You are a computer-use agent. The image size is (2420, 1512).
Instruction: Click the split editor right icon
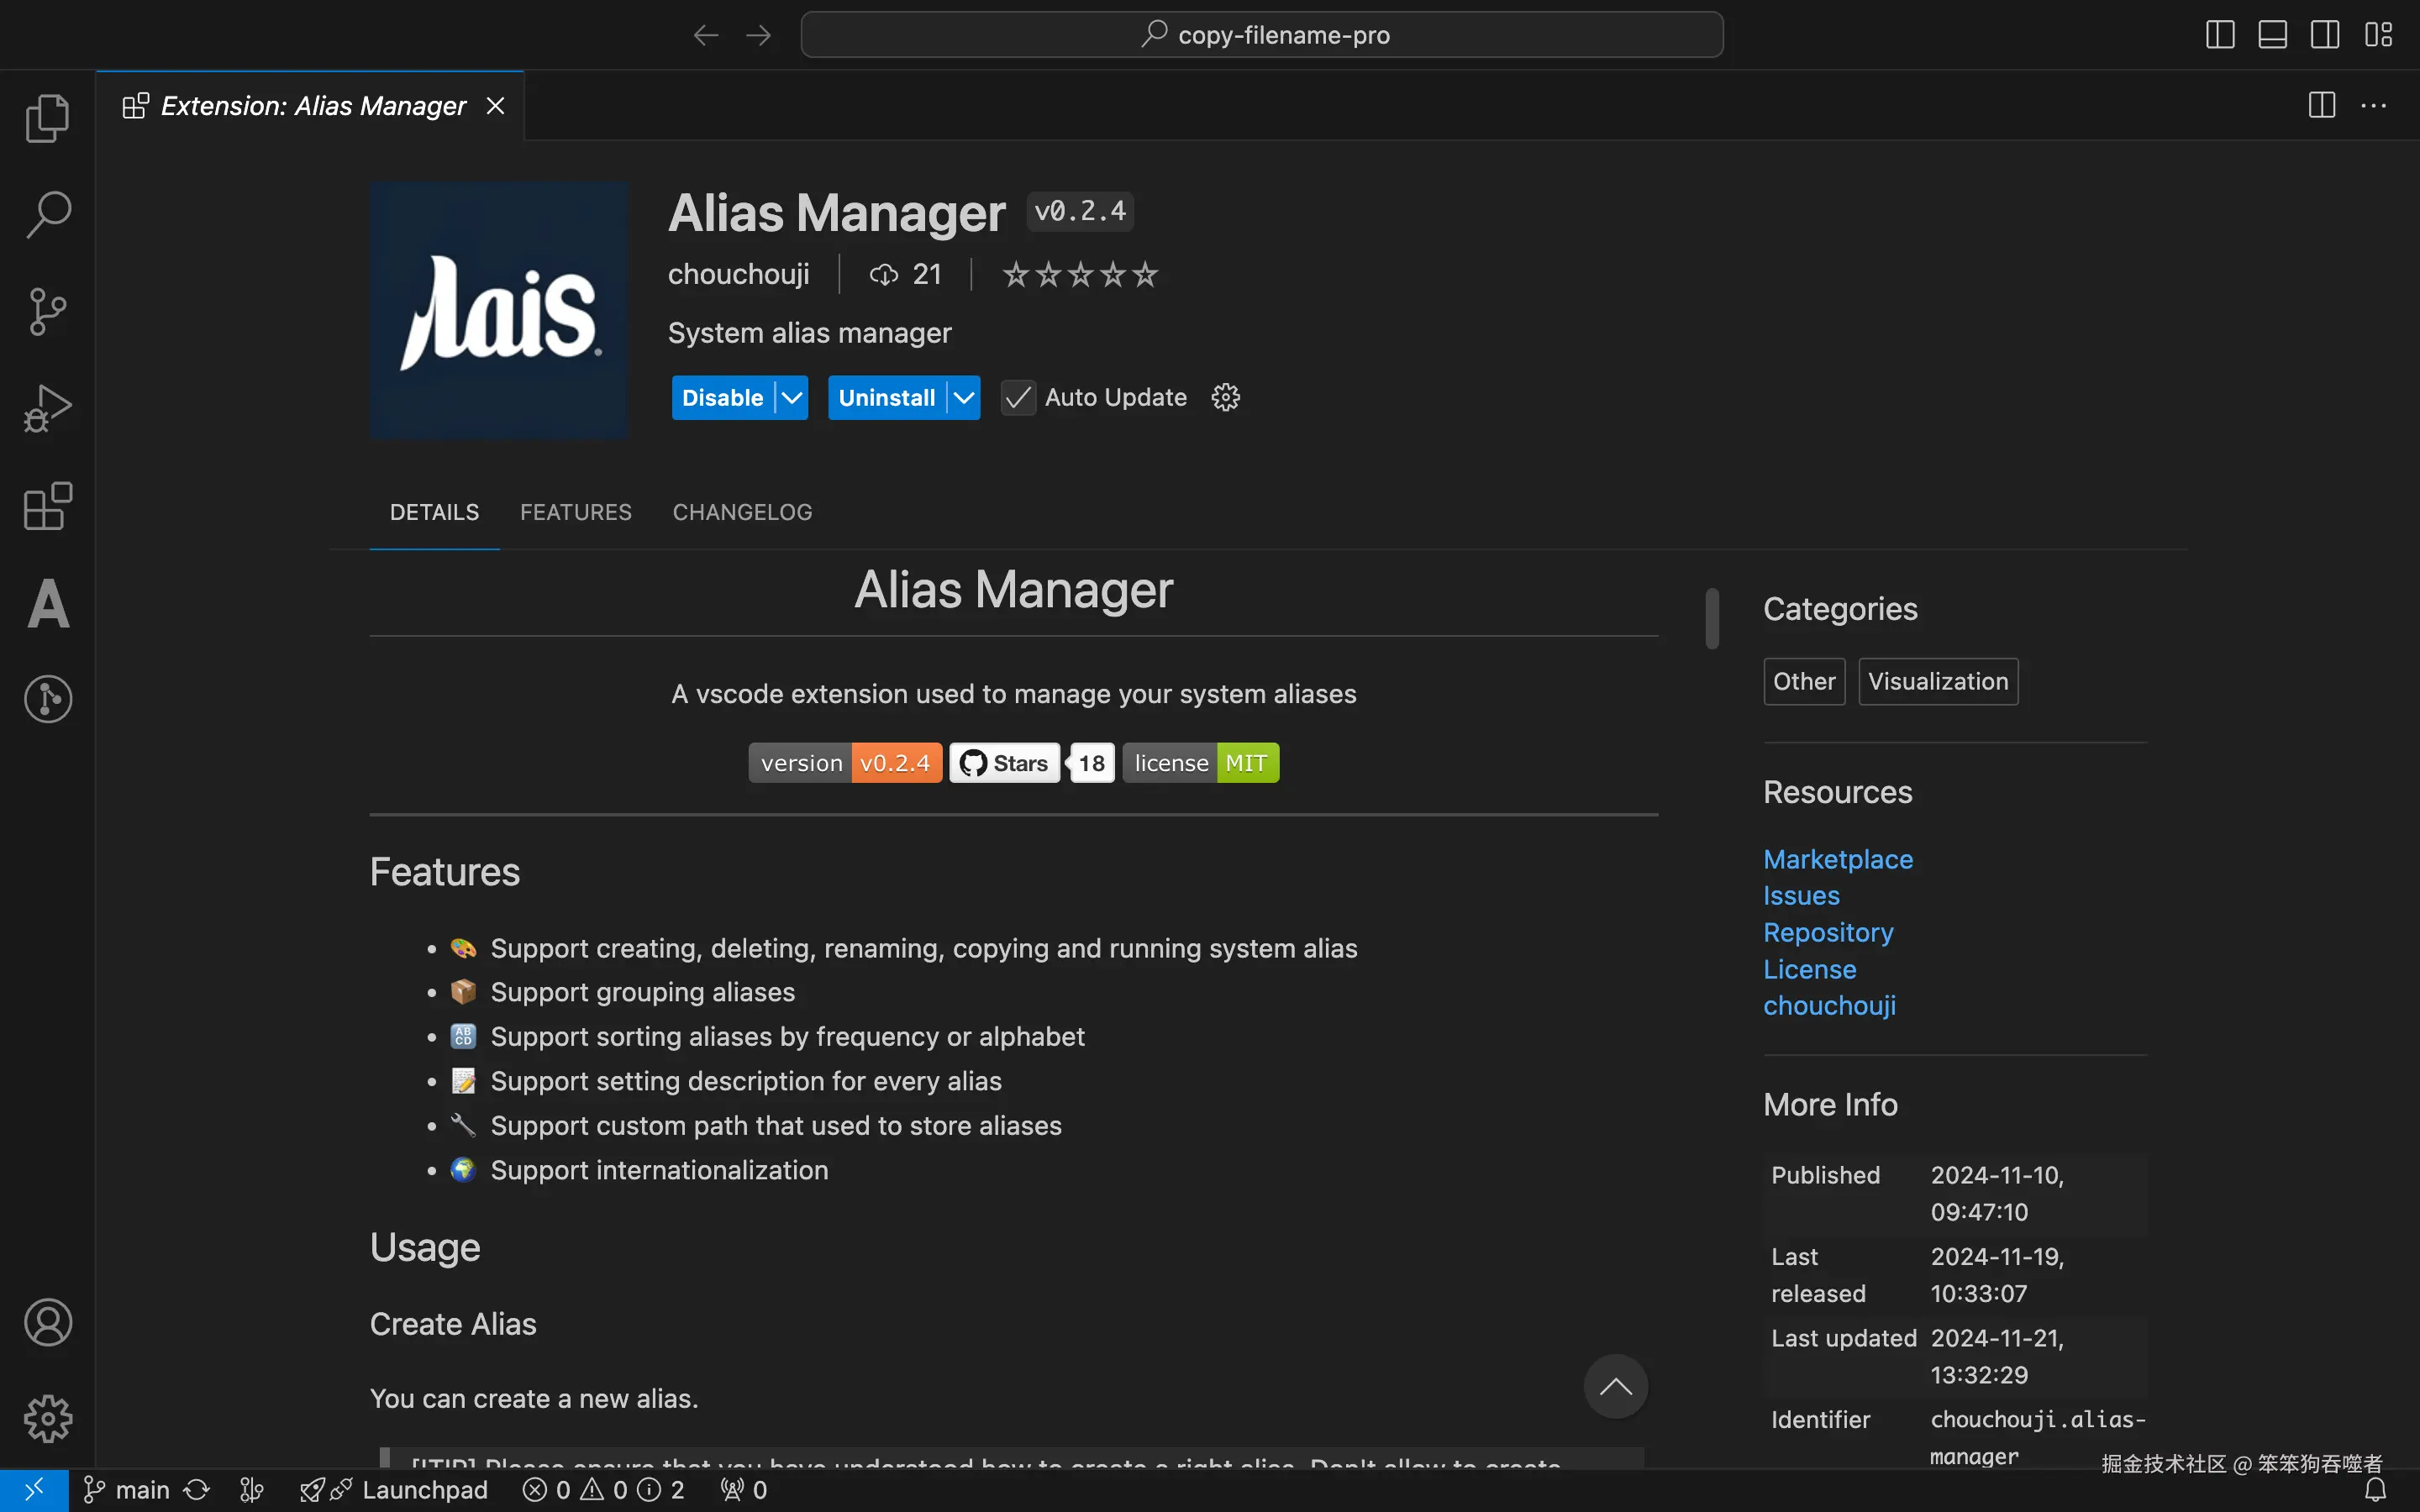click(x=2321, y=105)
